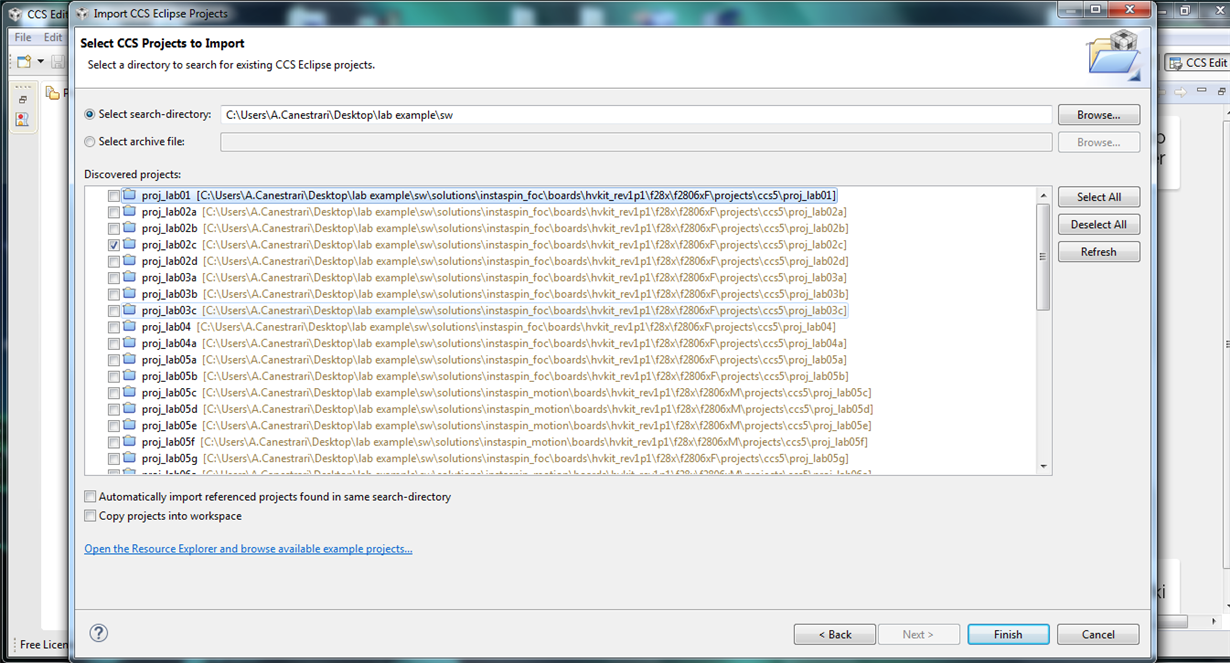The height and width of the screenshot is (663, 1230).
Task: Select the proj_lab03a project row text
Action: coord(495,278)
